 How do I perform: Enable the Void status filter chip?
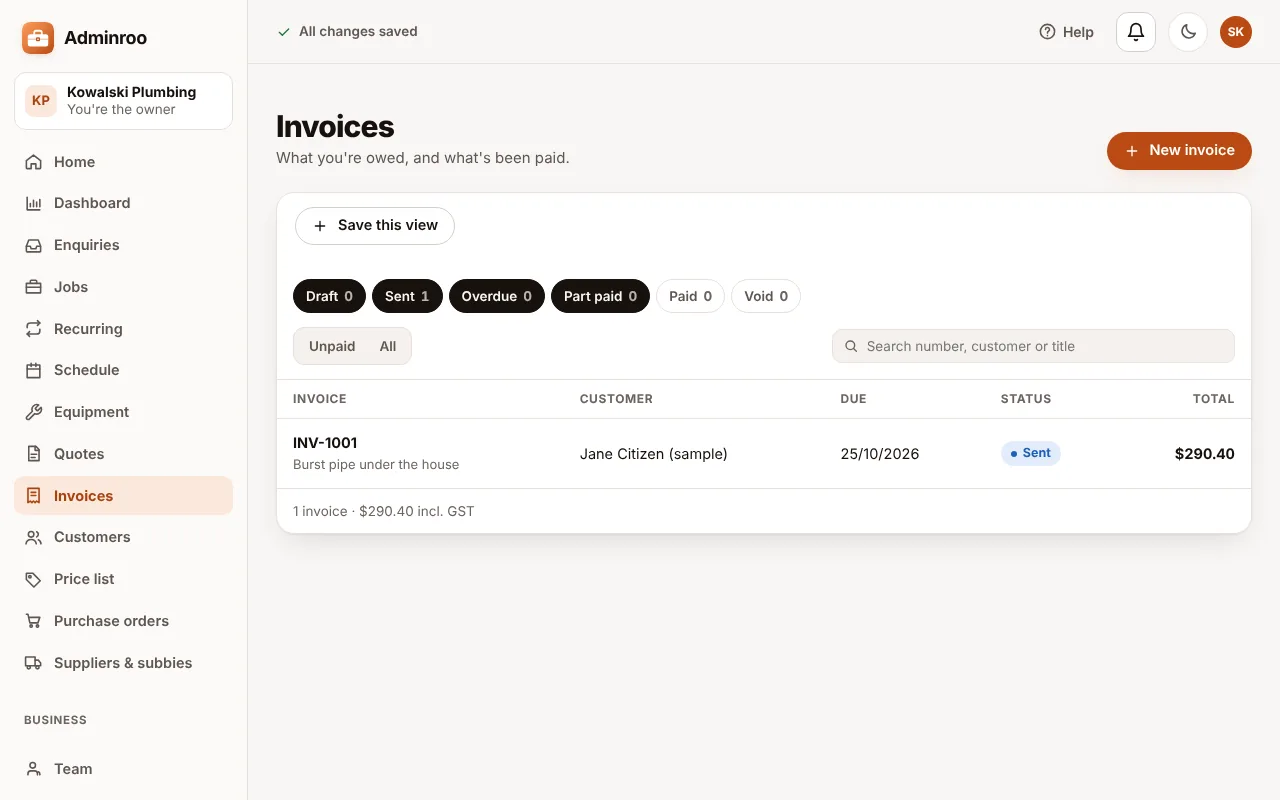coord(766,296)
